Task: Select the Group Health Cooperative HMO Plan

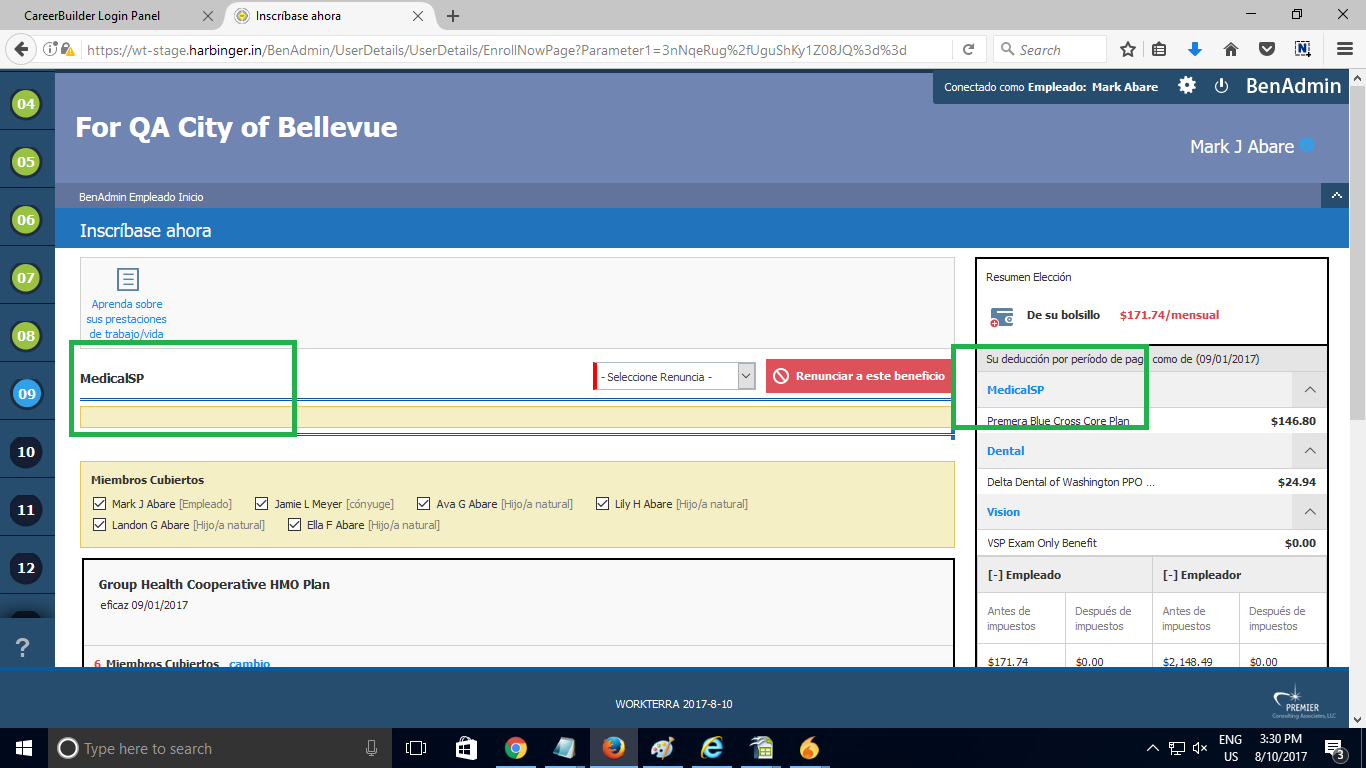Action: tap(214, 584)
